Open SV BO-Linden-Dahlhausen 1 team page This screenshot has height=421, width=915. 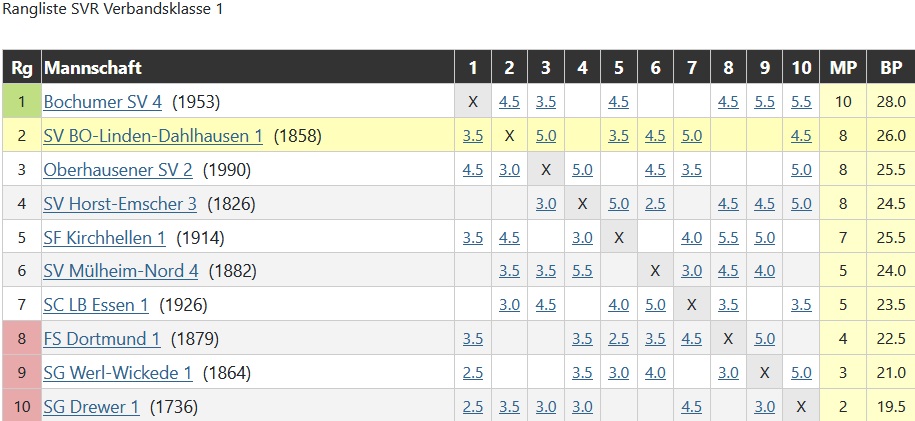153,135
